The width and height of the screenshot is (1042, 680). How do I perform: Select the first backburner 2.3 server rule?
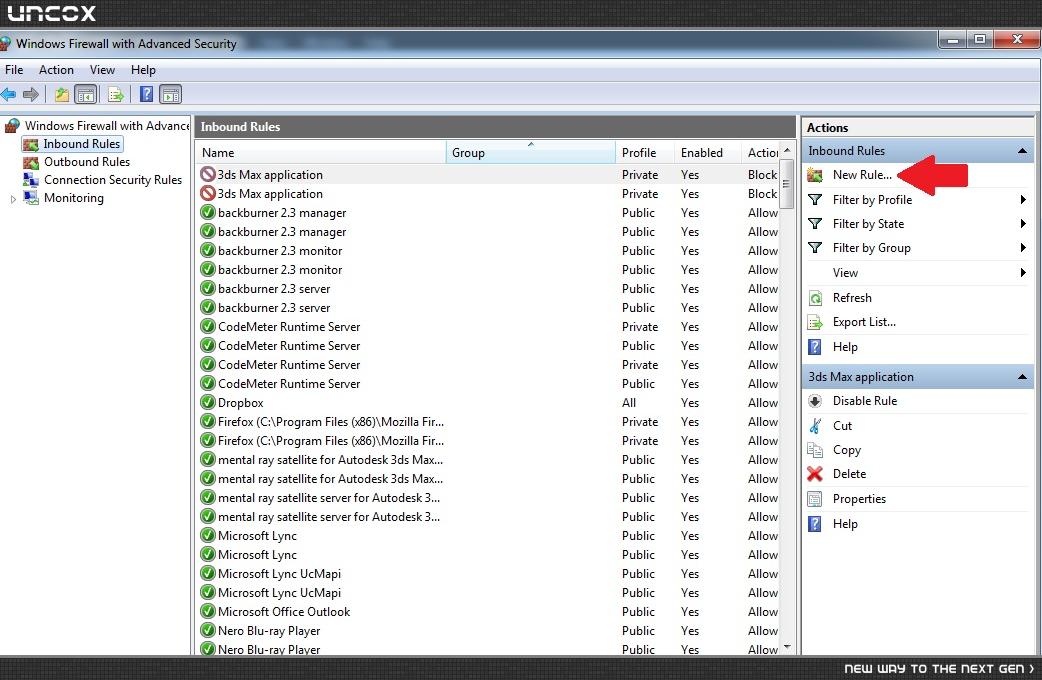coord(488,288)
